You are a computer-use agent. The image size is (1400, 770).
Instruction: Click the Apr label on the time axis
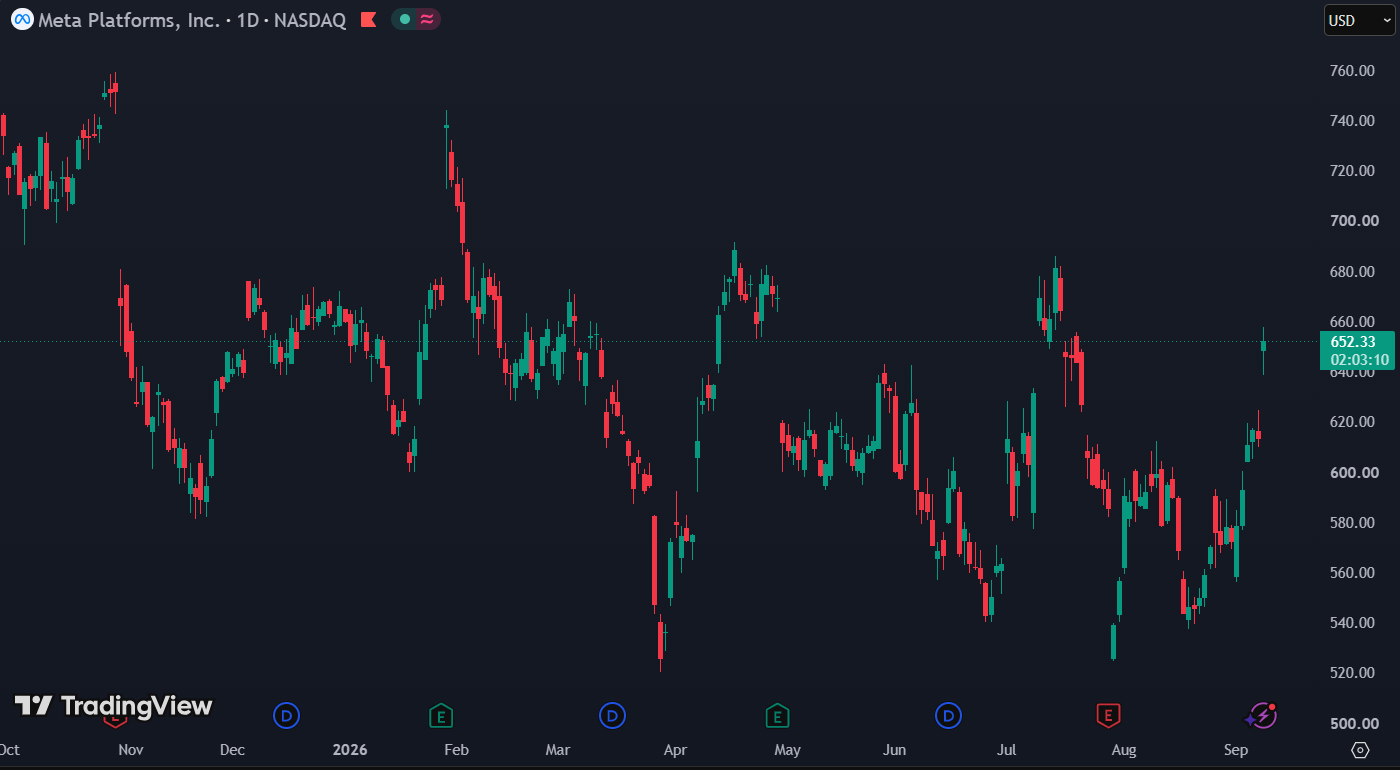click(675, 750)
